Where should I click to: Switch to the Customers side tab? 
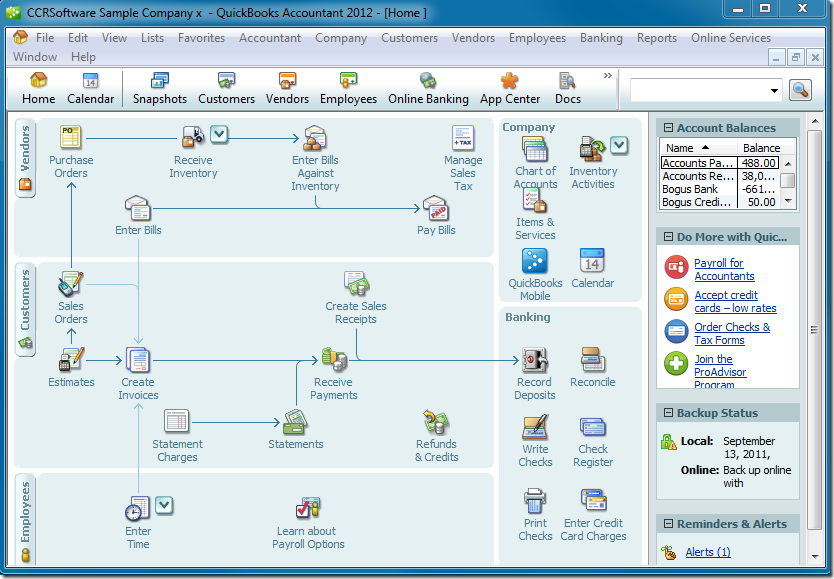point(25,309)
